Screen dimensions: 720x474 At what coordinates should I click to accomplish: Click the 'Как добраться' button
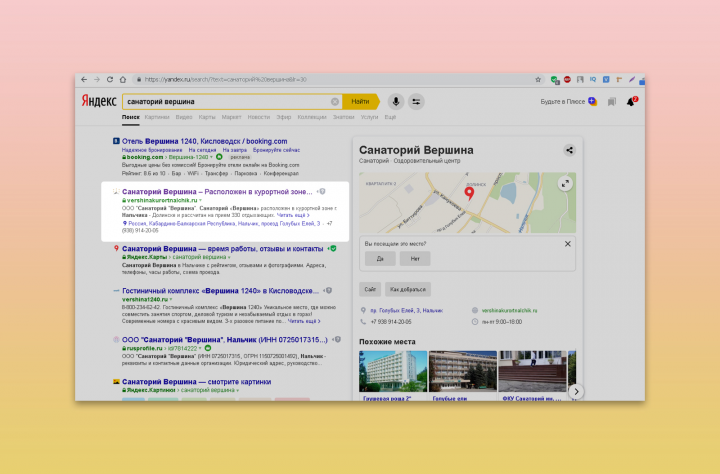(x=408, y=289)
